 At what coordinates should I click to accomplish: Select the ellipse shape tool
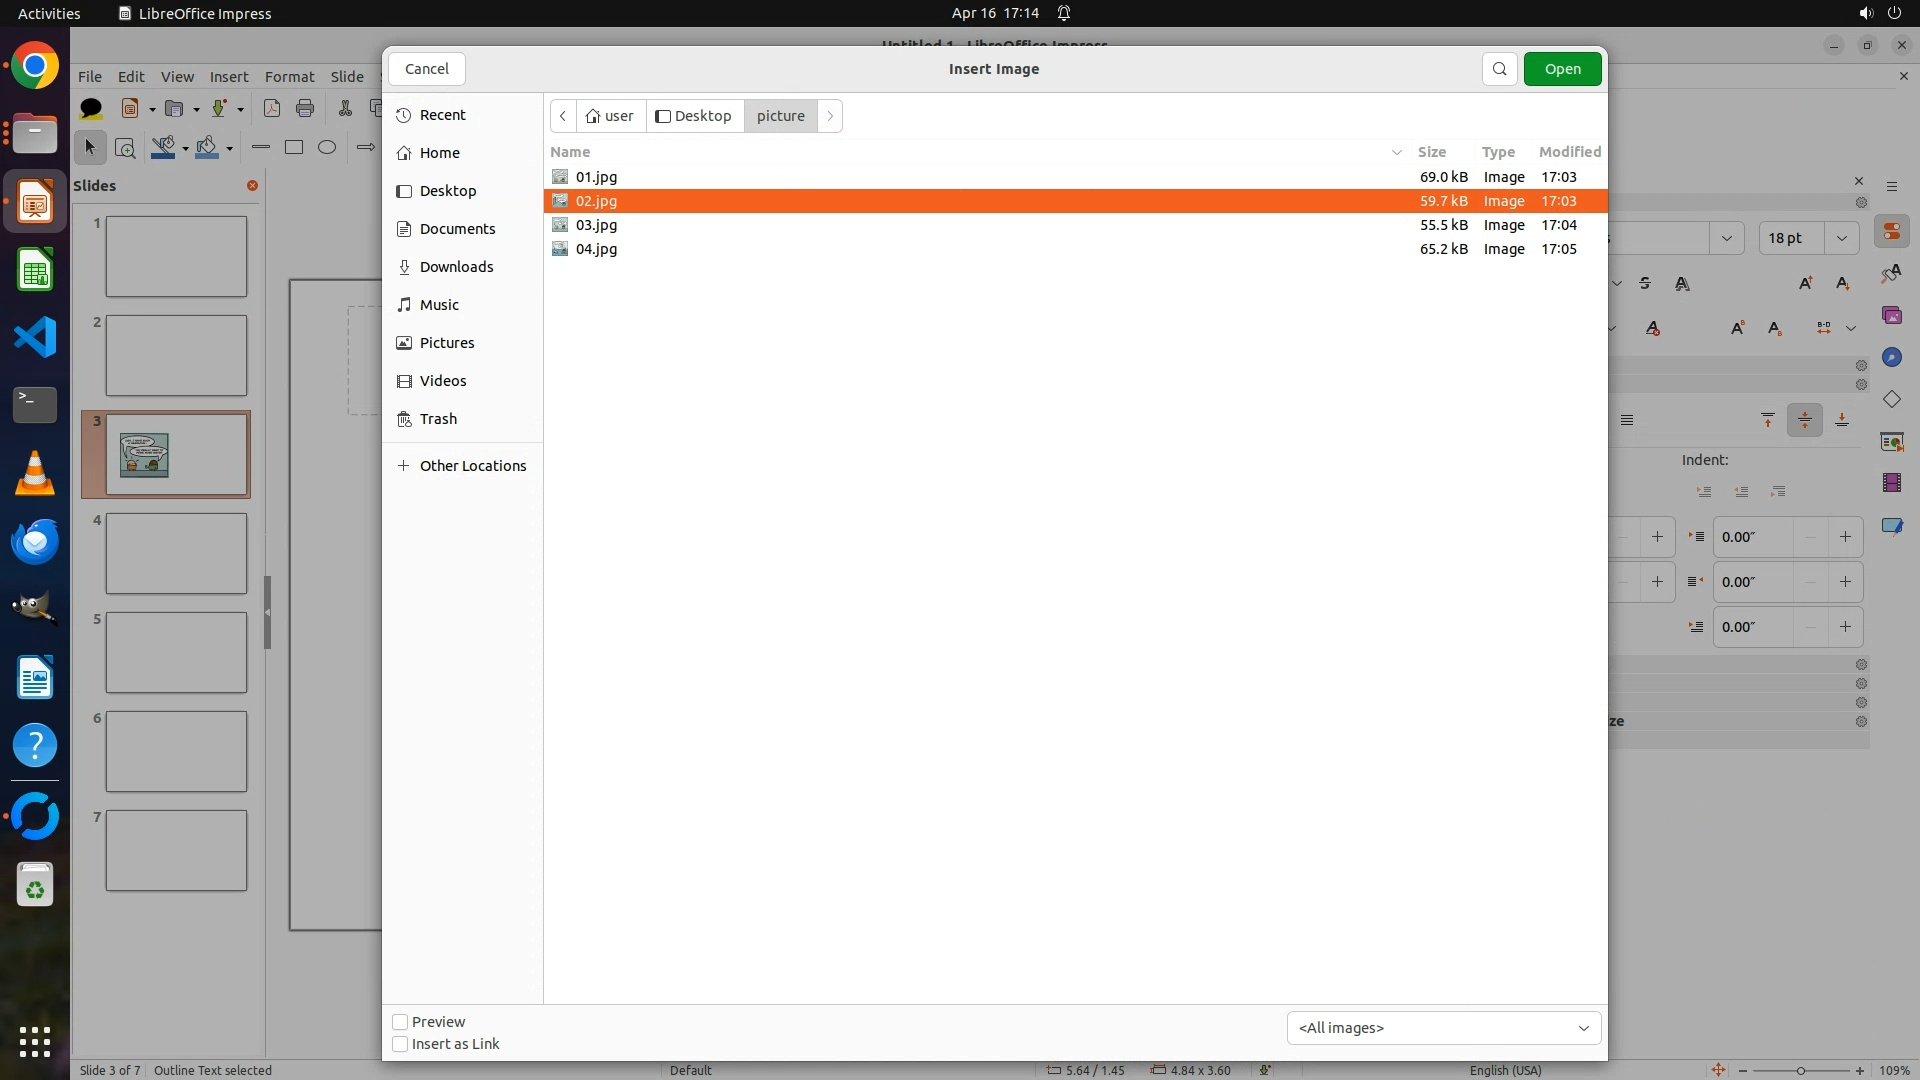(327, 147)
